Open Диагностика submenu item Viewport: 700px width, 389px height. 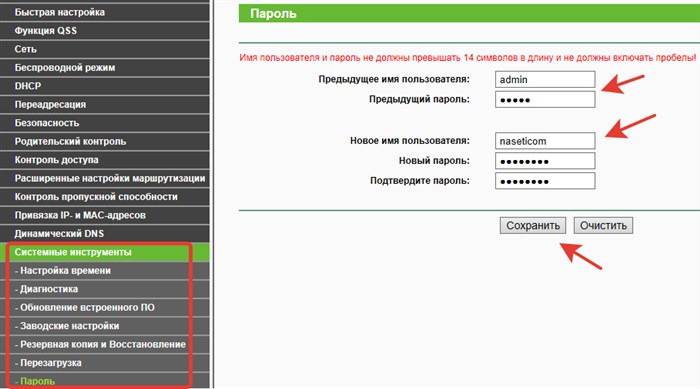tap(104, 289)
